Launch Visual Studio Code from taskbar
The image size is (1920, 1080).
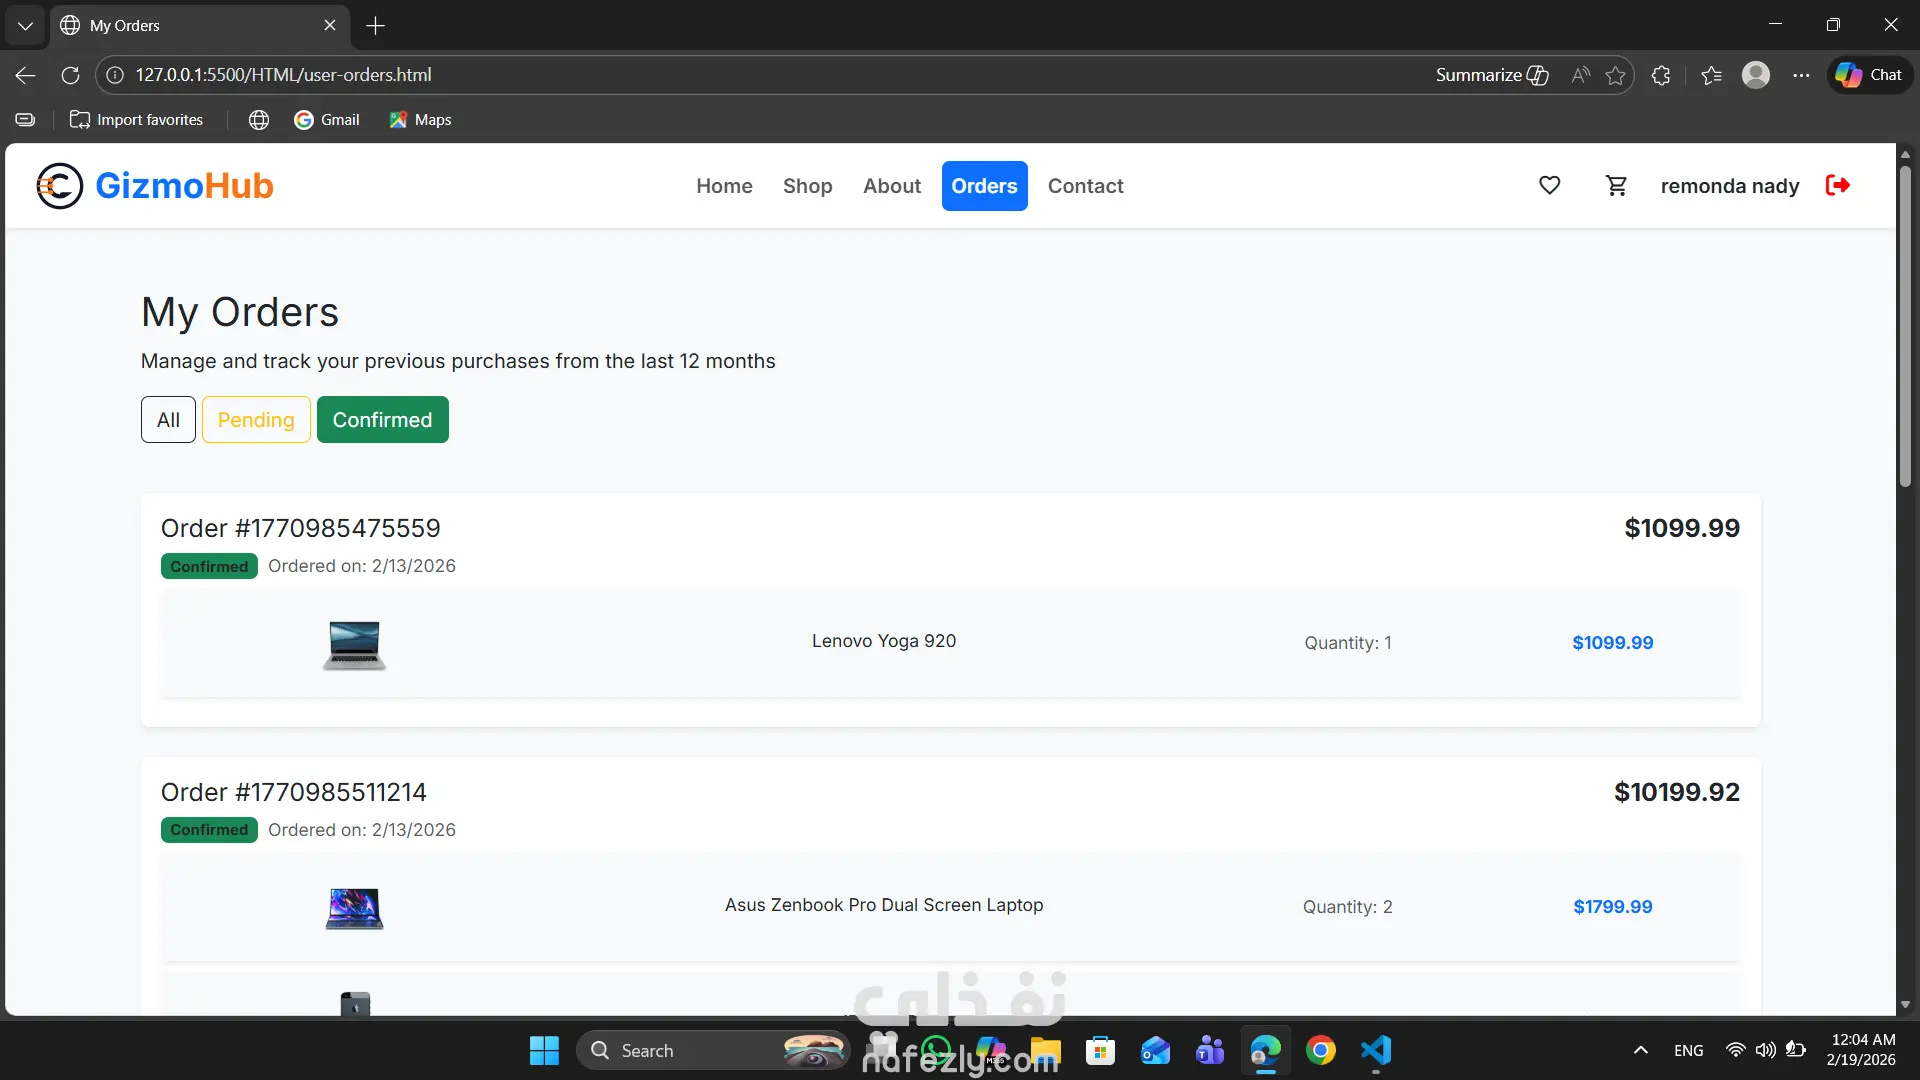(x=1376, y=1050)
